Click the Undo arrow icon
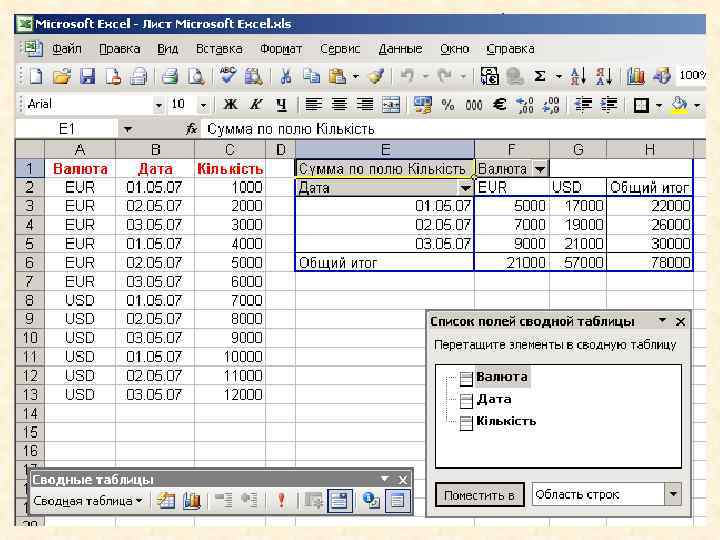 (x=407, y=76)
